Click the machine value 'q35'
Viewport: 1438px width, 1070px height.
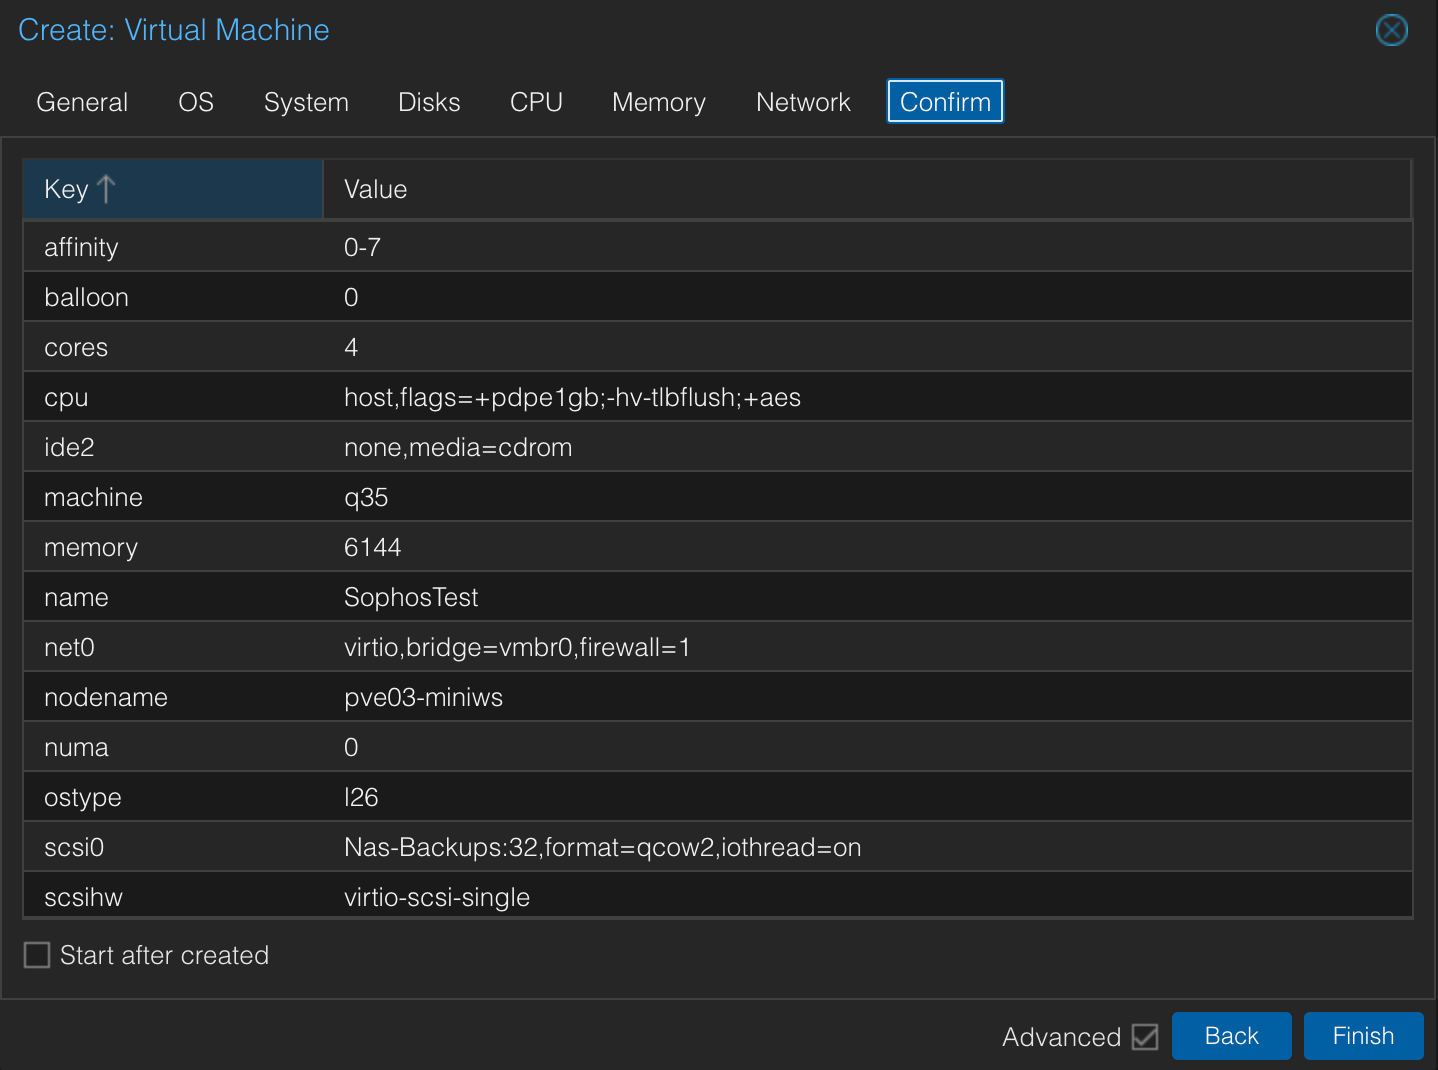(366, 497)
